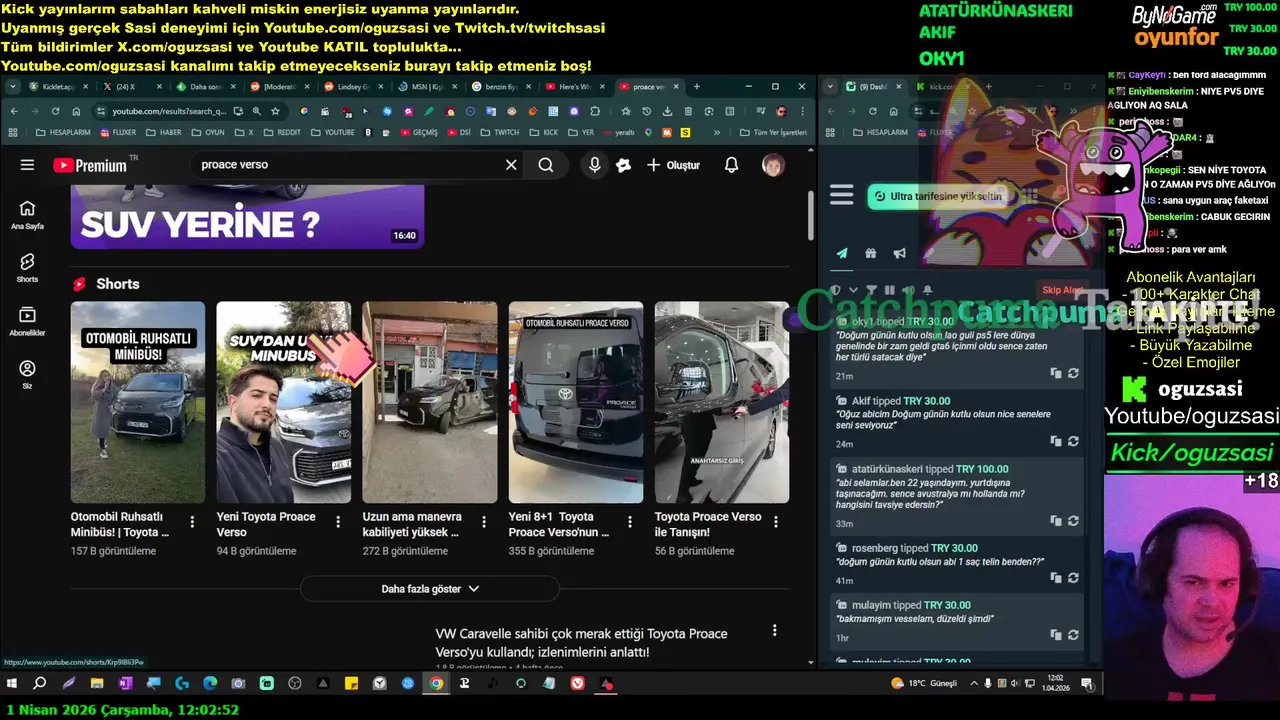
Task: Click the Oluştur create button
Action: (x=673, y=165)
